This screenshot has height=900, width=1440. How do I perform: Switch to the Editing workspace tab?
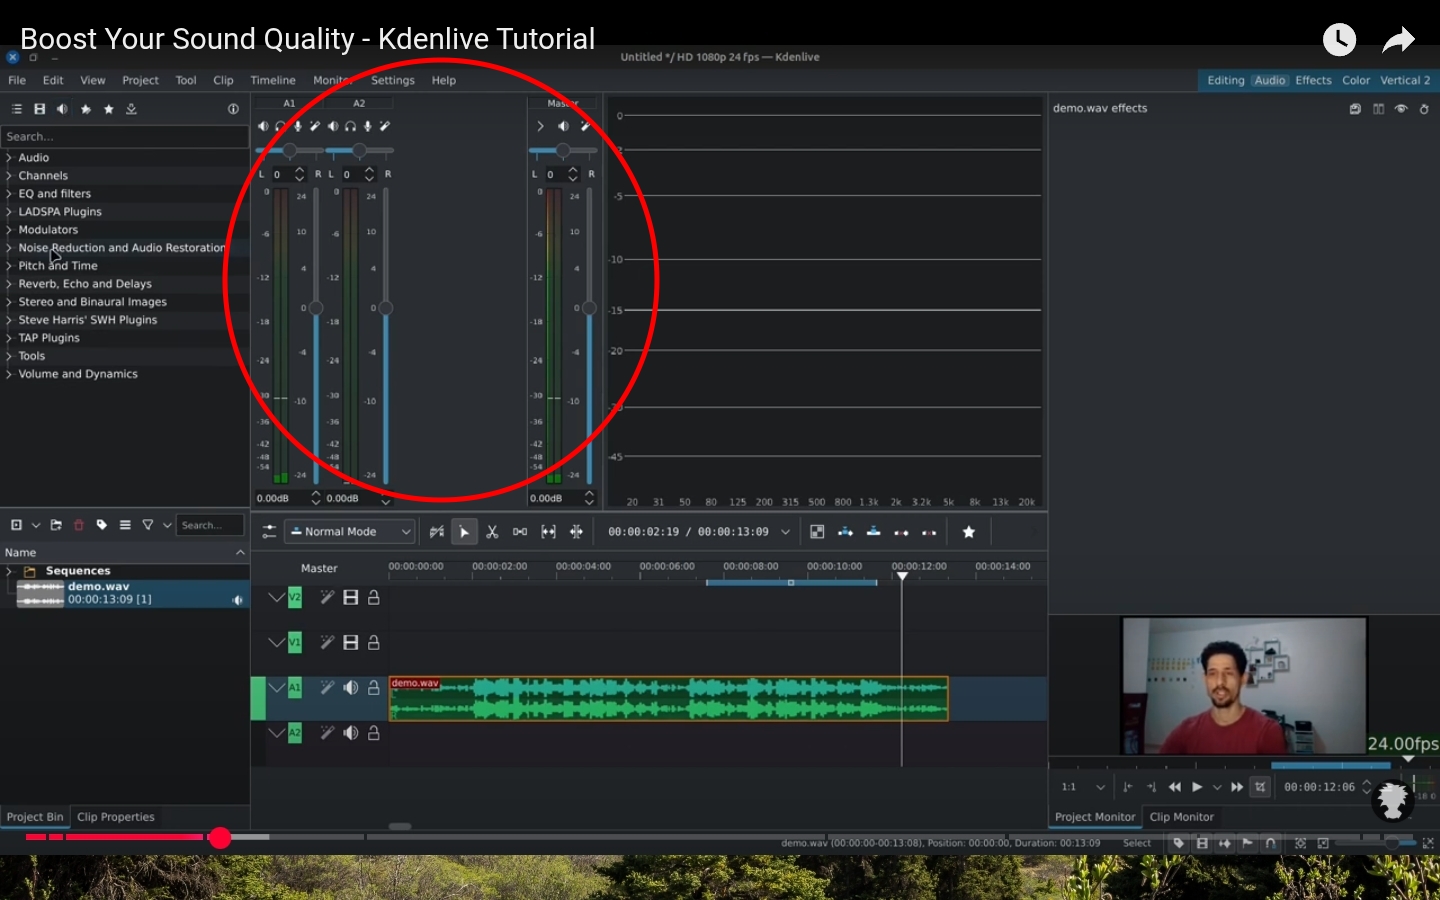pos(1225,80)
